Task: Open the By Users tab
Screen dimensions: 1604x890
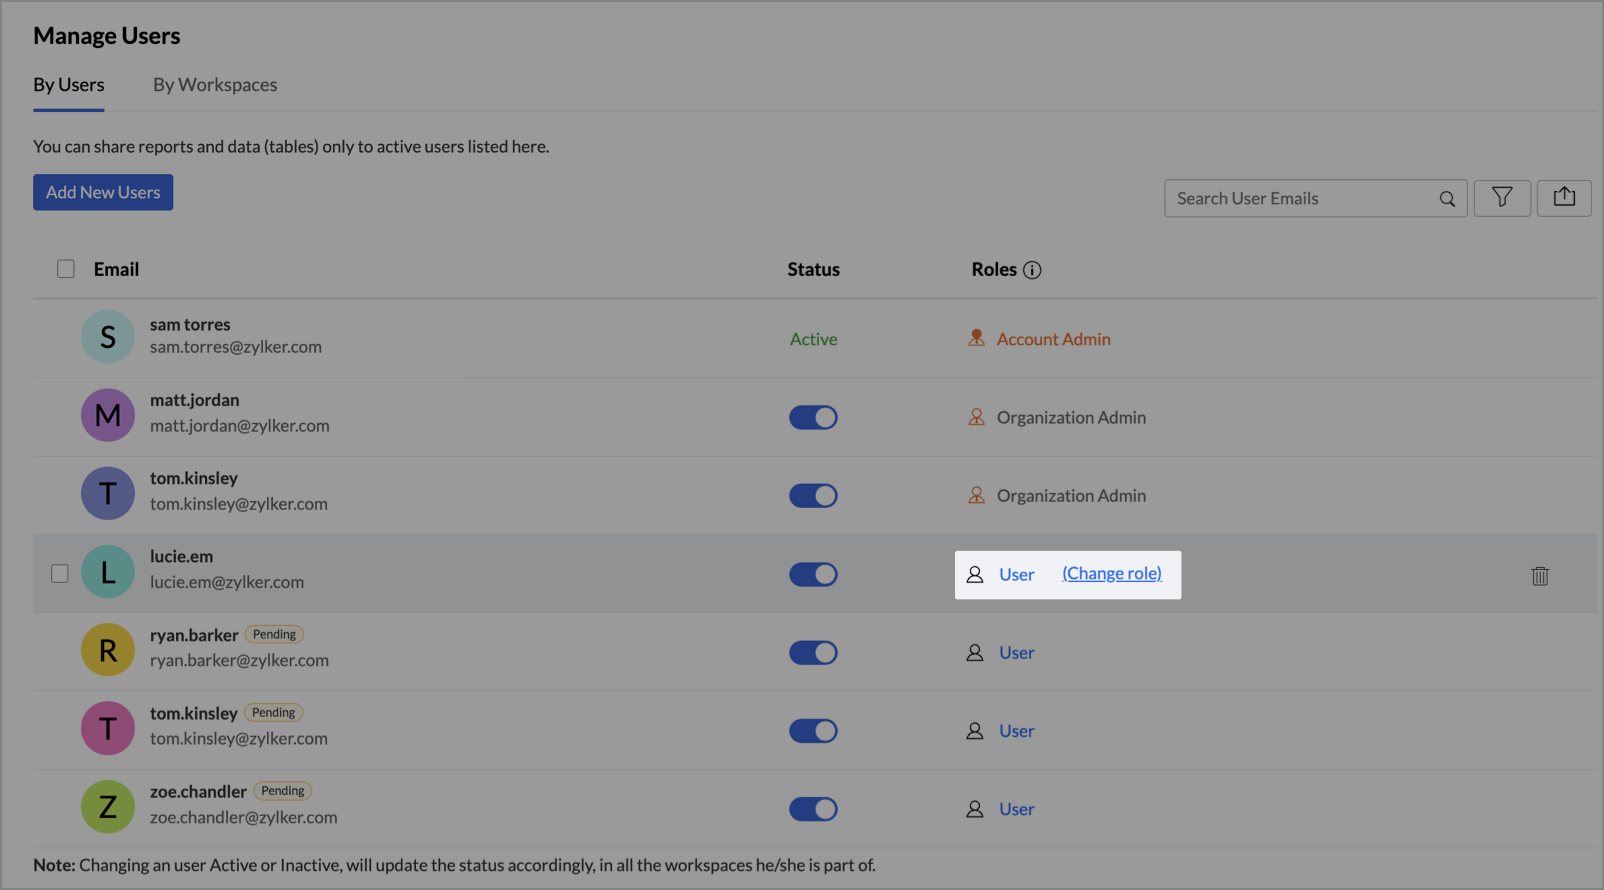Action: click(x=69, y=85)
